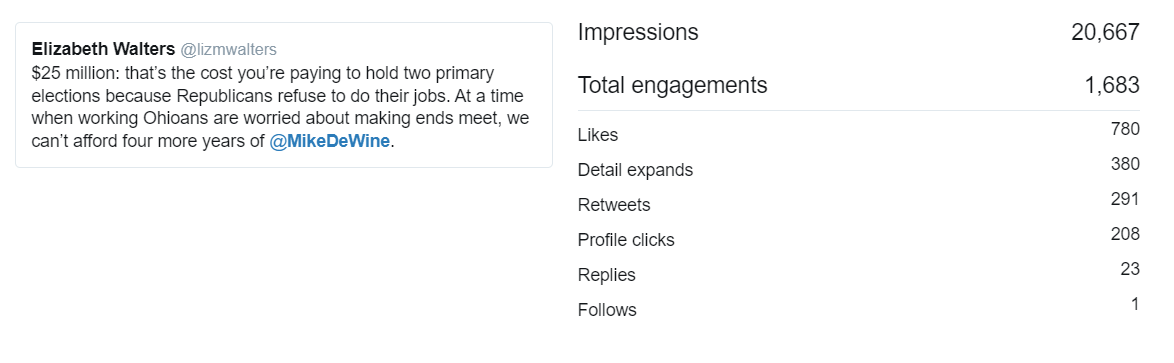This screenshot has height=363, width=1174.
Task: Click the 380 detail expands value
Action: 1125,164
